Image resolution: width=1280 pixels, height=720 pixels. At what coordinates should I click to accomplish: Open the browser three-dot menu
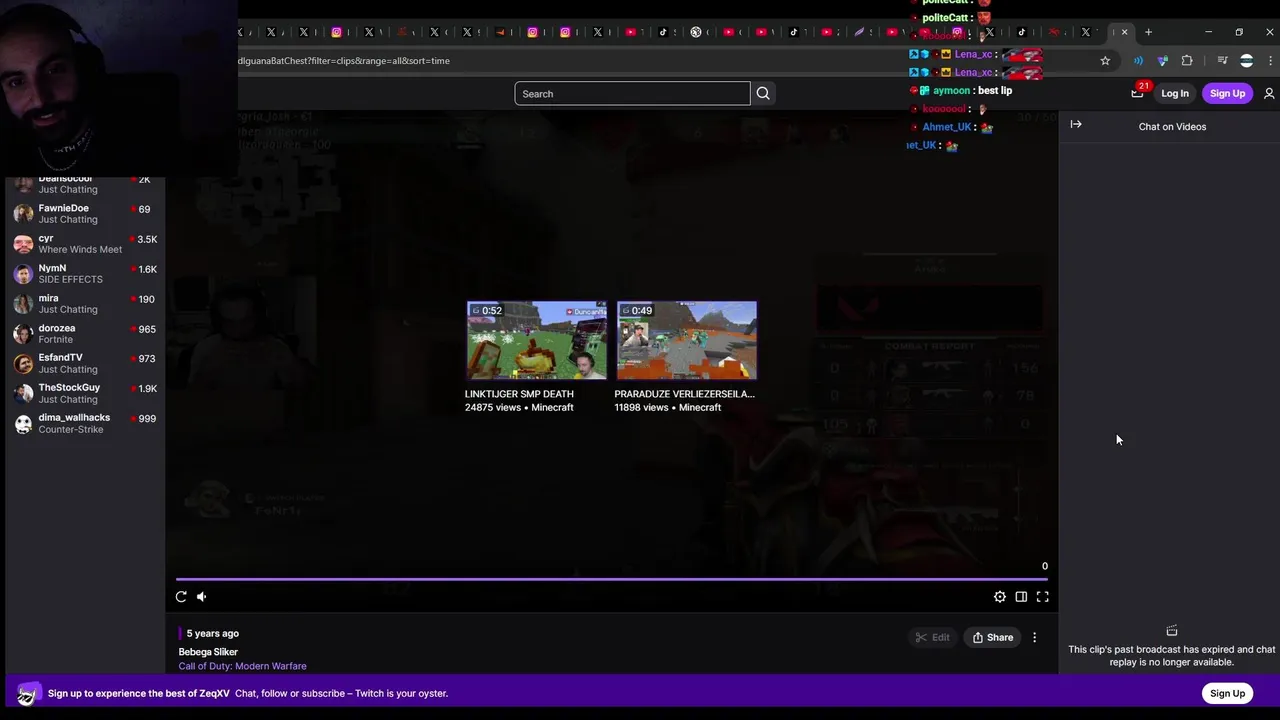coord(1270,61)
